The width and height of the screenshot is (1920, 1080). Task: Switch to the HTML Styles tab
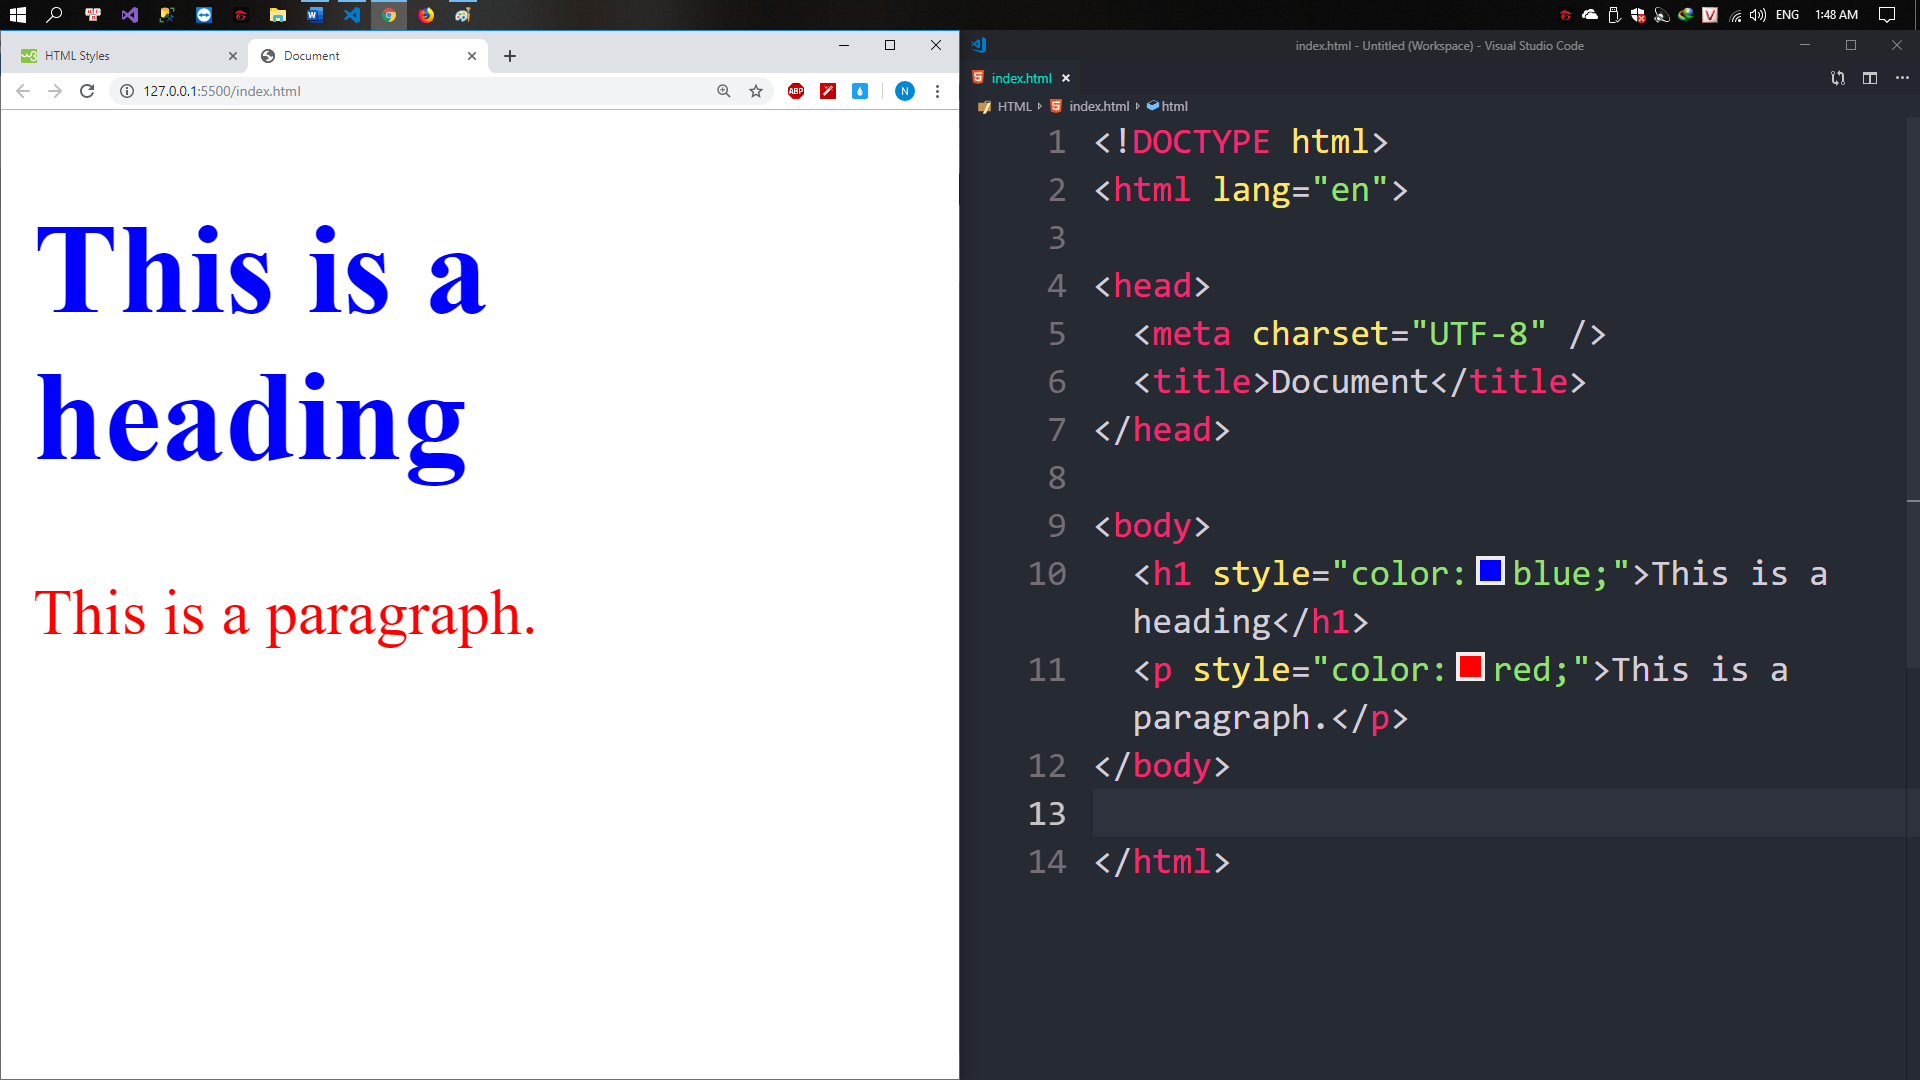77,56
